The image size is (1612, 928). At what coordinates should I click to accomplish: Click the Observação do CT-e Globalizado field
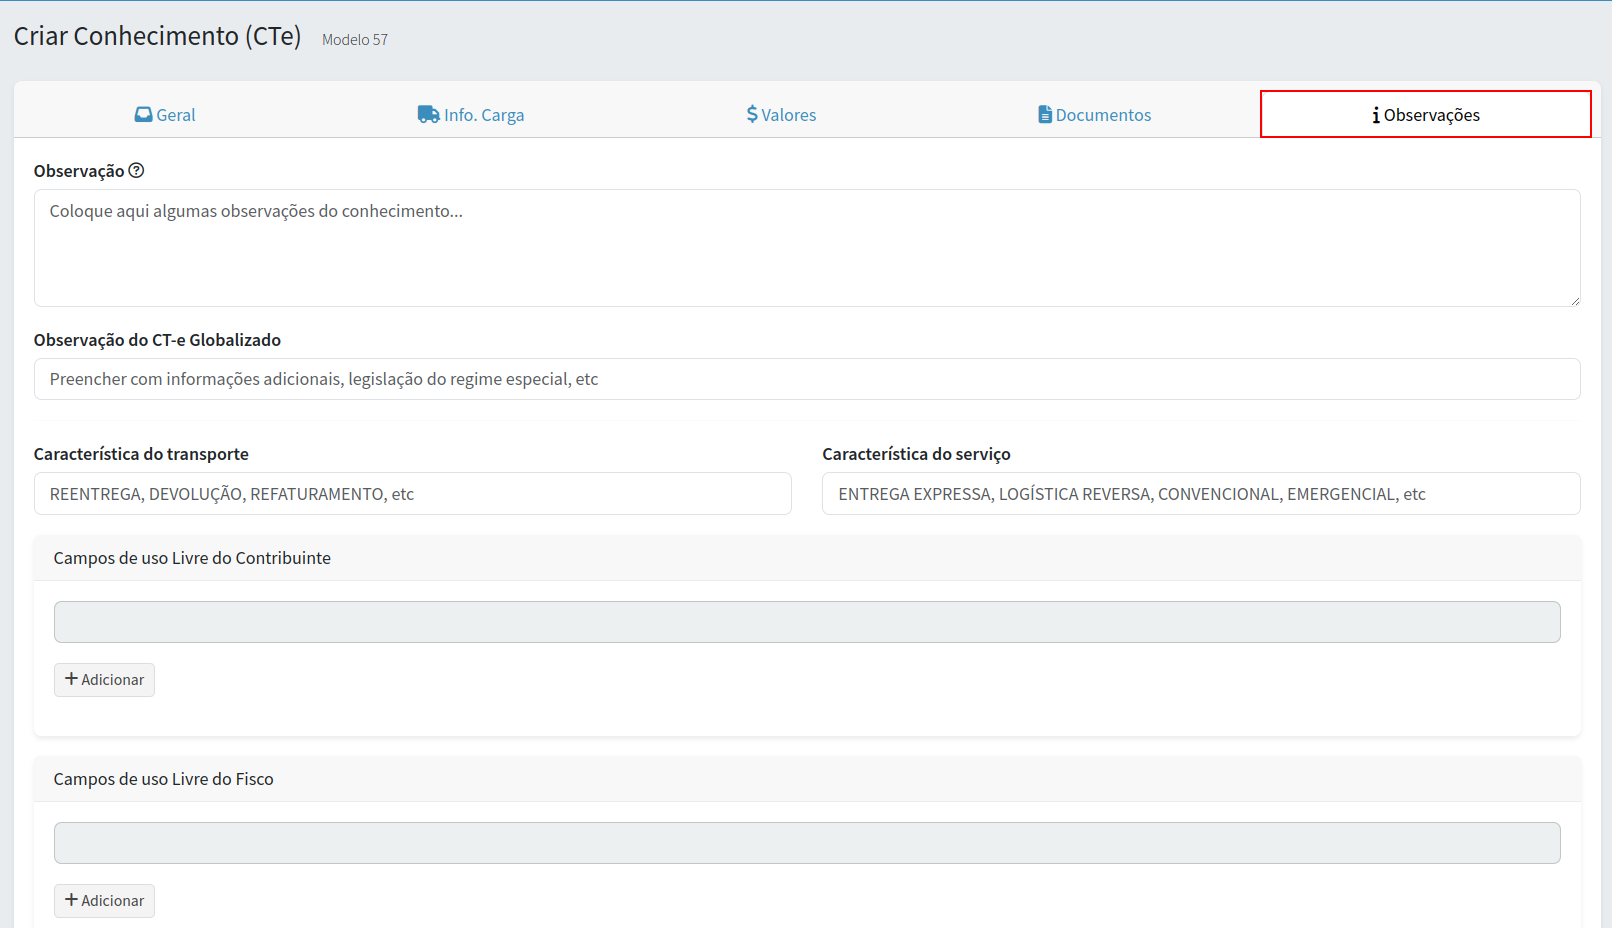pos(806,379)
